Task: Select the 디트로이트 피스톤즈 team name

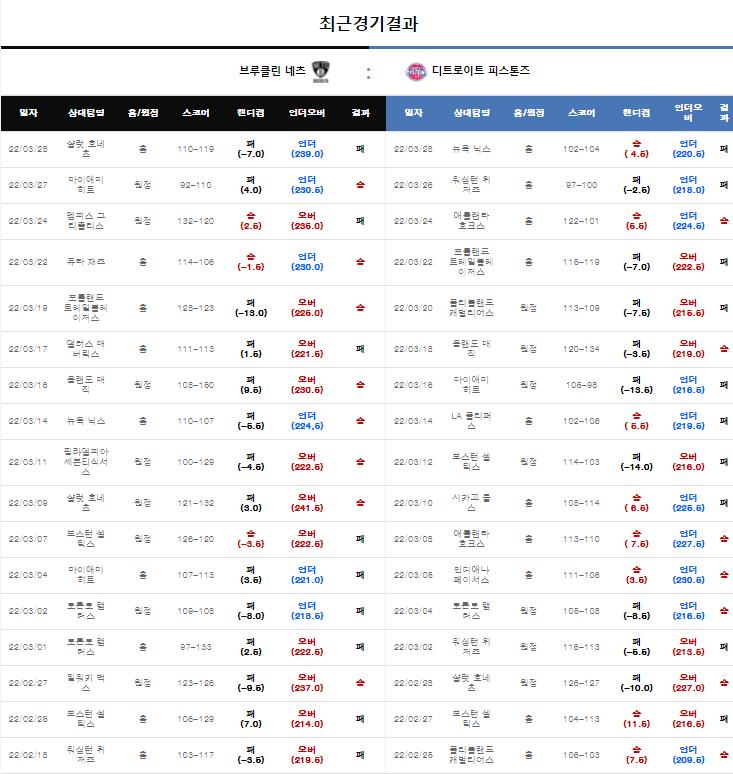Action: point(481,71)
